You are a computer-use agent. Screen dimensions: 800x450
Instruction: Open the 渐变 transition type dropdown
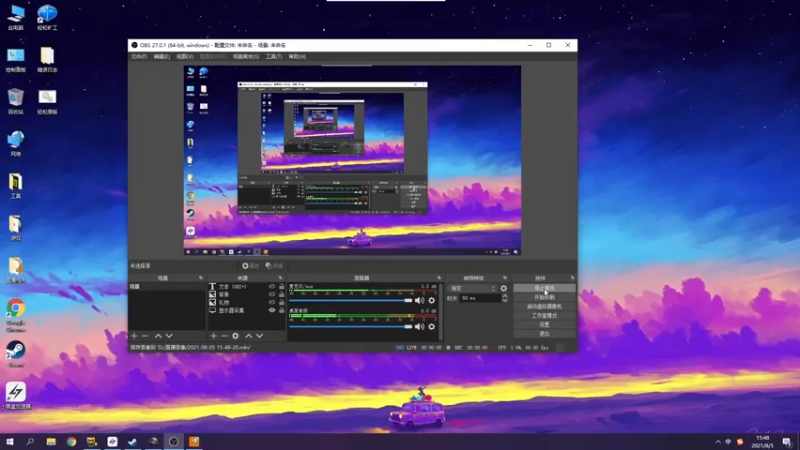pos(472,288)
